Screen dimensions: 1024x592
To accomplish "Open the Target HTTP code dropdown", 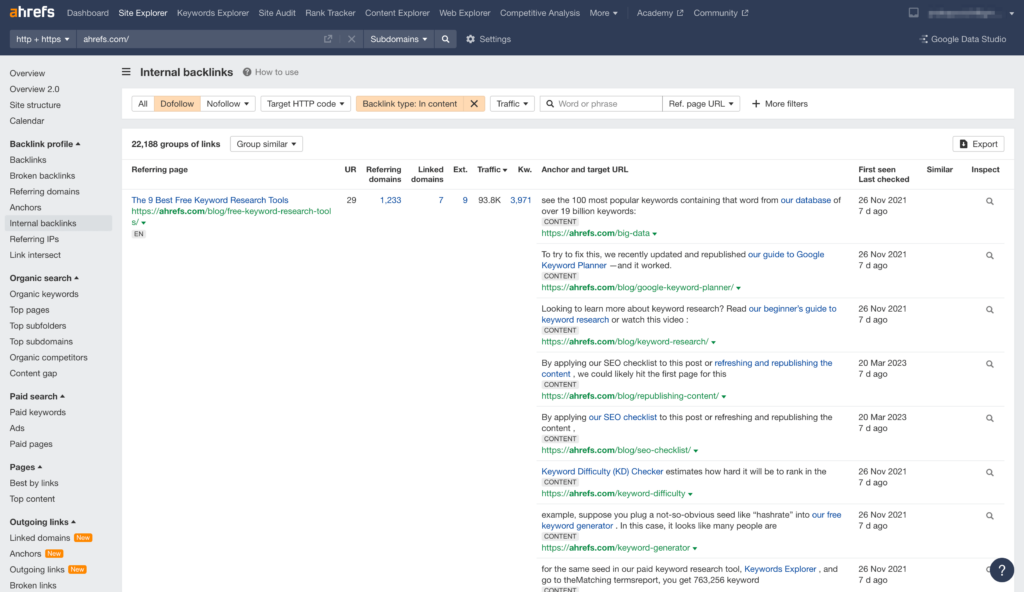I will [306, 104].
